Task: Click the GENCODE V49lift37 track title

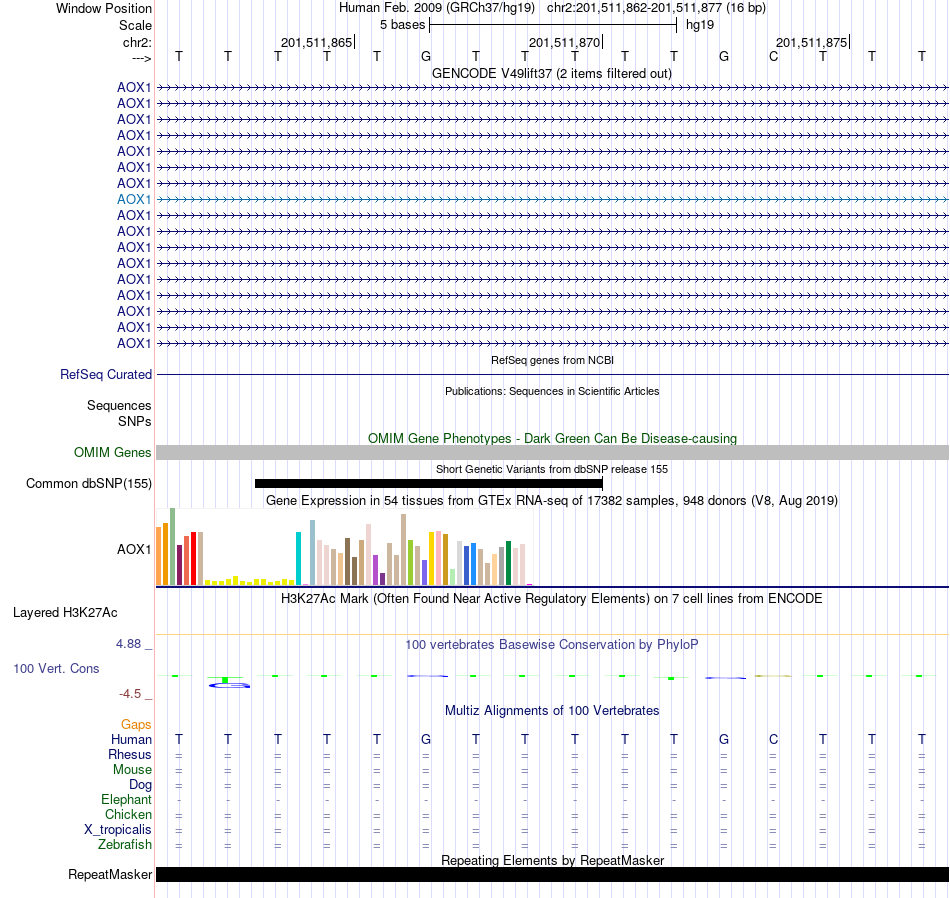Action: pyautogui.click(x=552, y=74)
